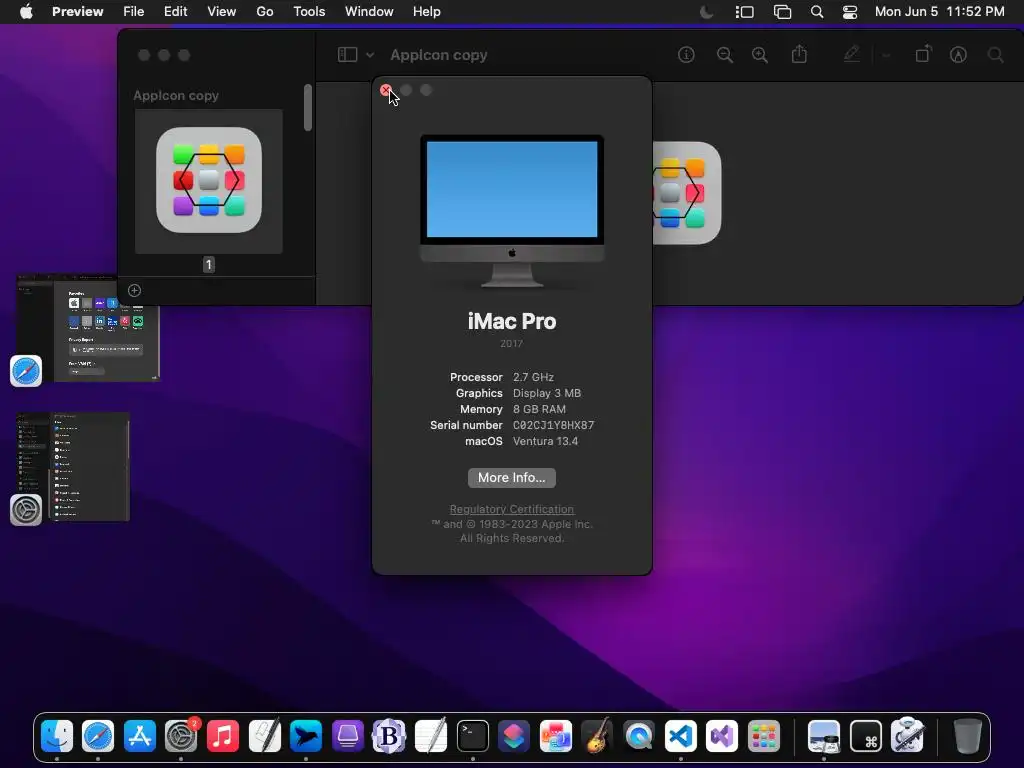This screenshot has height=768, width=1024.
Task: Click the Preview sidebar scrollbar
Action: tap(308, 108)
